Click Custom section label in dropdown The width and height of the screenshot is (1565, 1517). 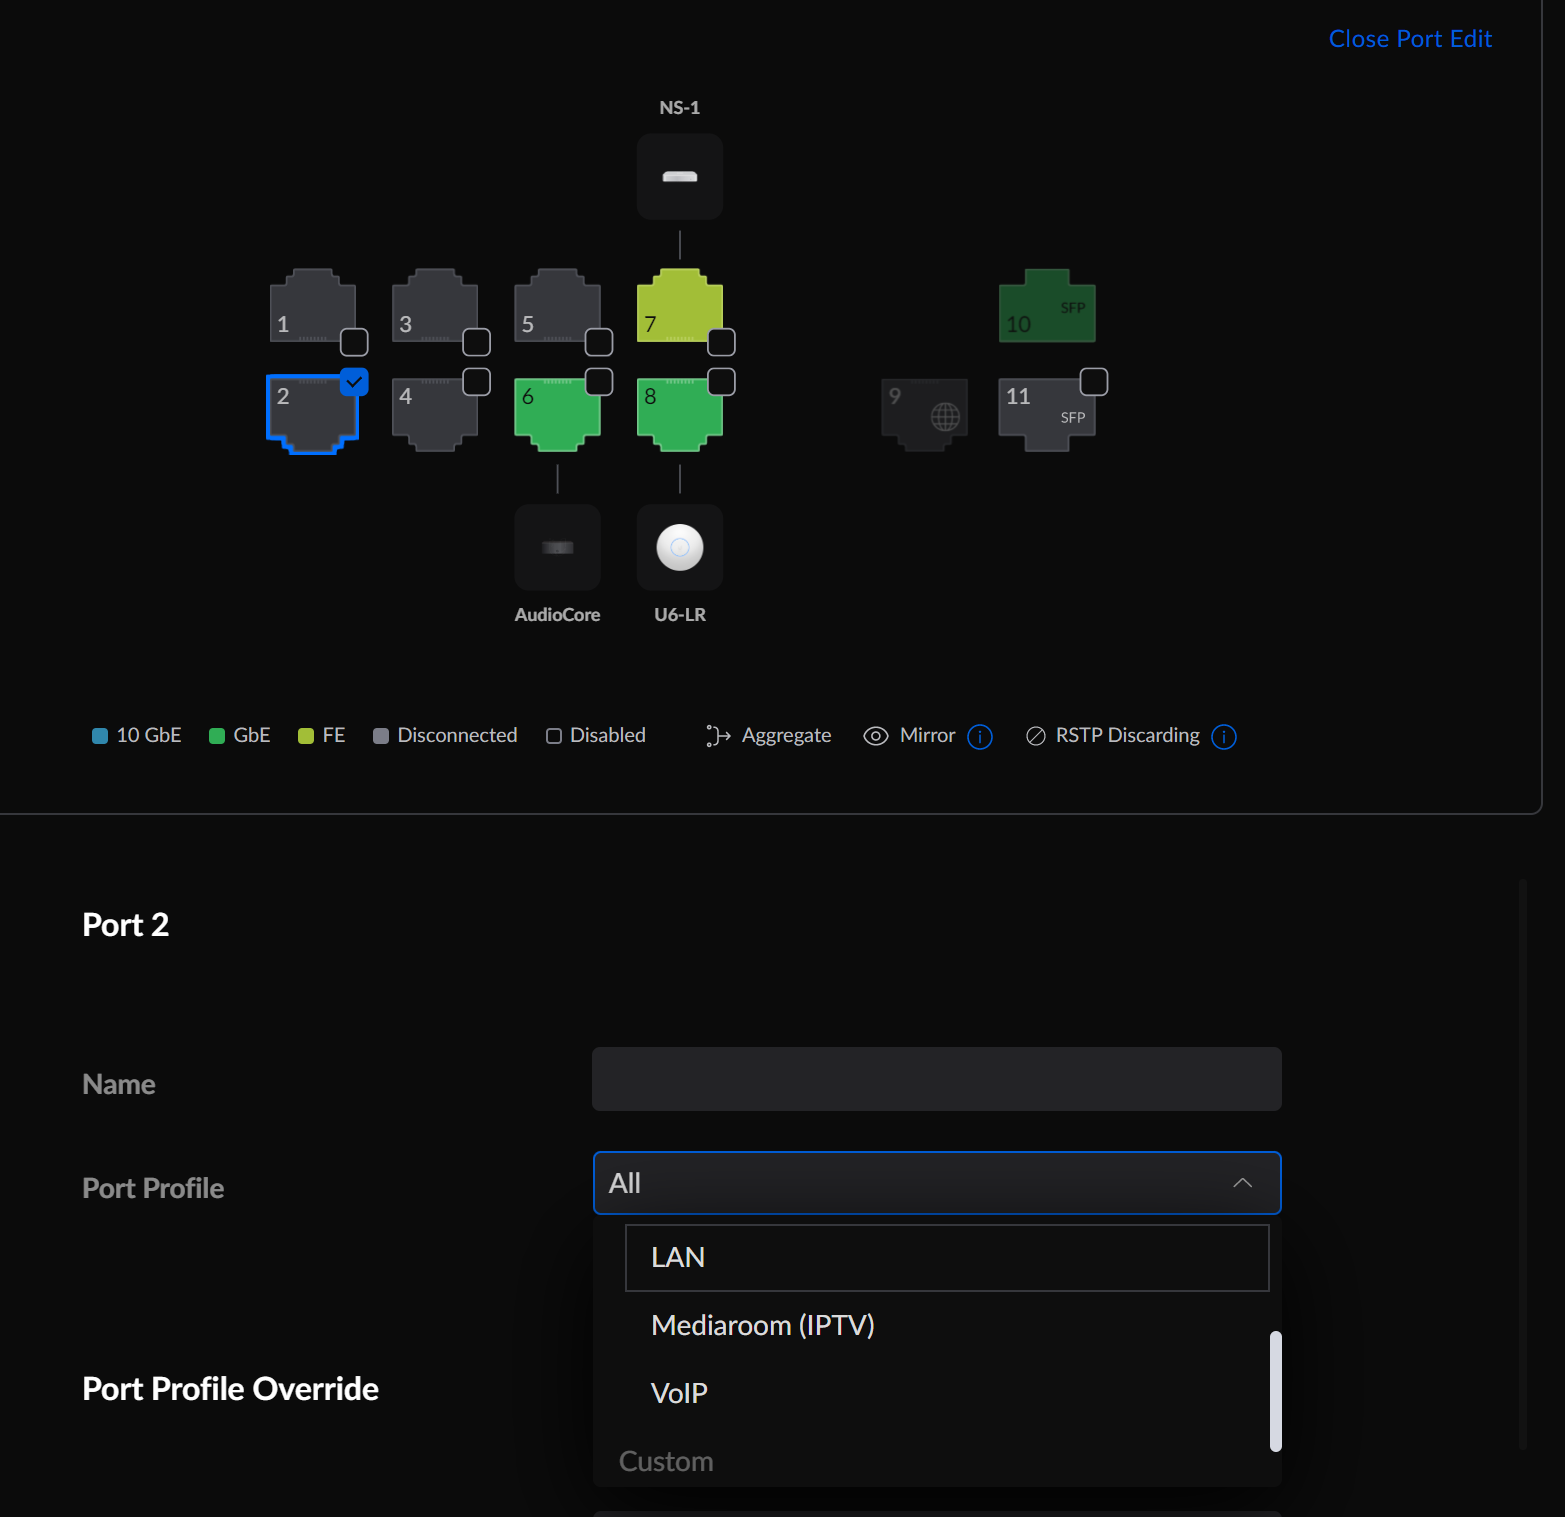coord(666,1462)
